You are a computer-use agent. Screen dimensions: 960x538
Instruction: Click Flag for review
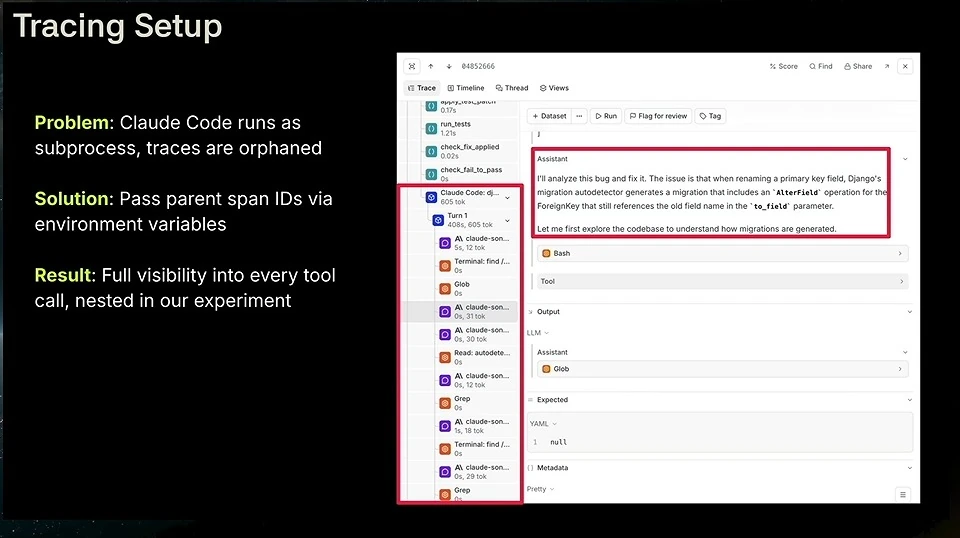[658, 116]
